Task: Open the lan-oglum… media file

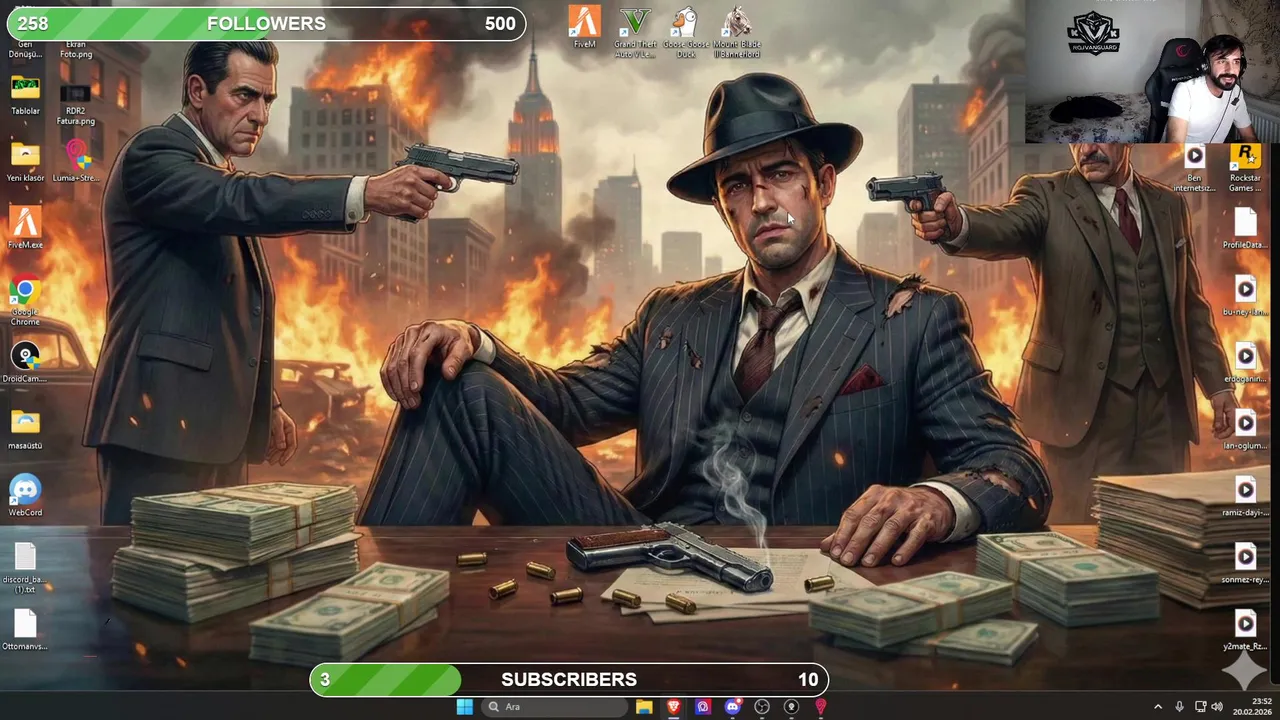Action: (x=1245, y=430)
